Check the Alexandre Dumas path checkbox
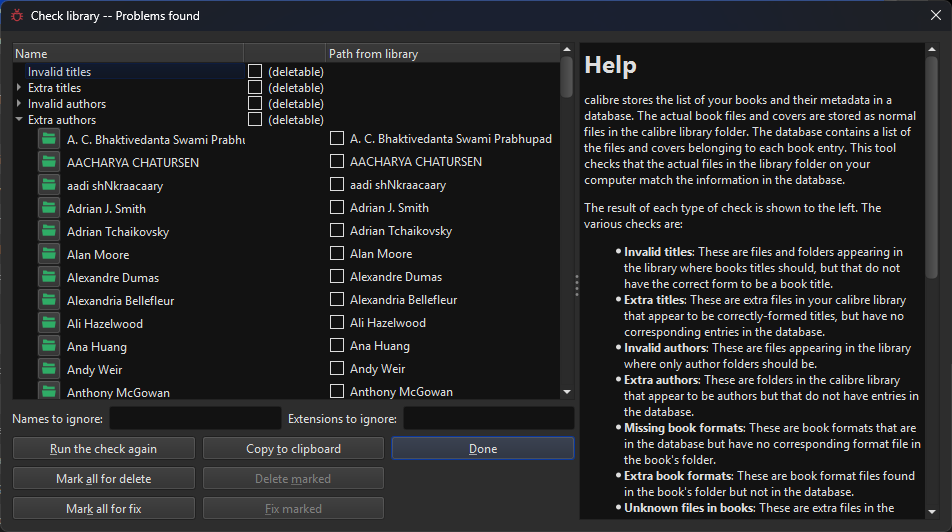The height and width of the screenshot is (532, 952). [x=337, y=276]
